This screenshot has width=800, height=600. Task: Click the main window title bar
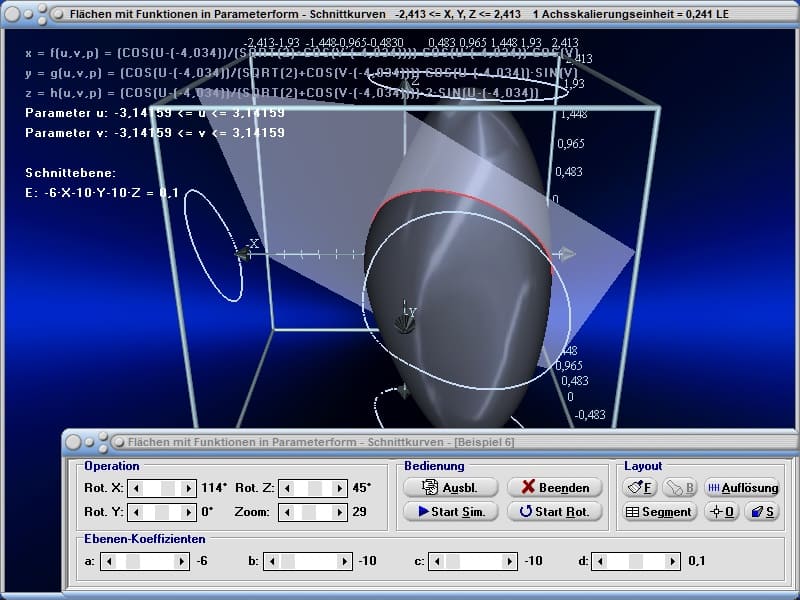(x=400, y=14)
